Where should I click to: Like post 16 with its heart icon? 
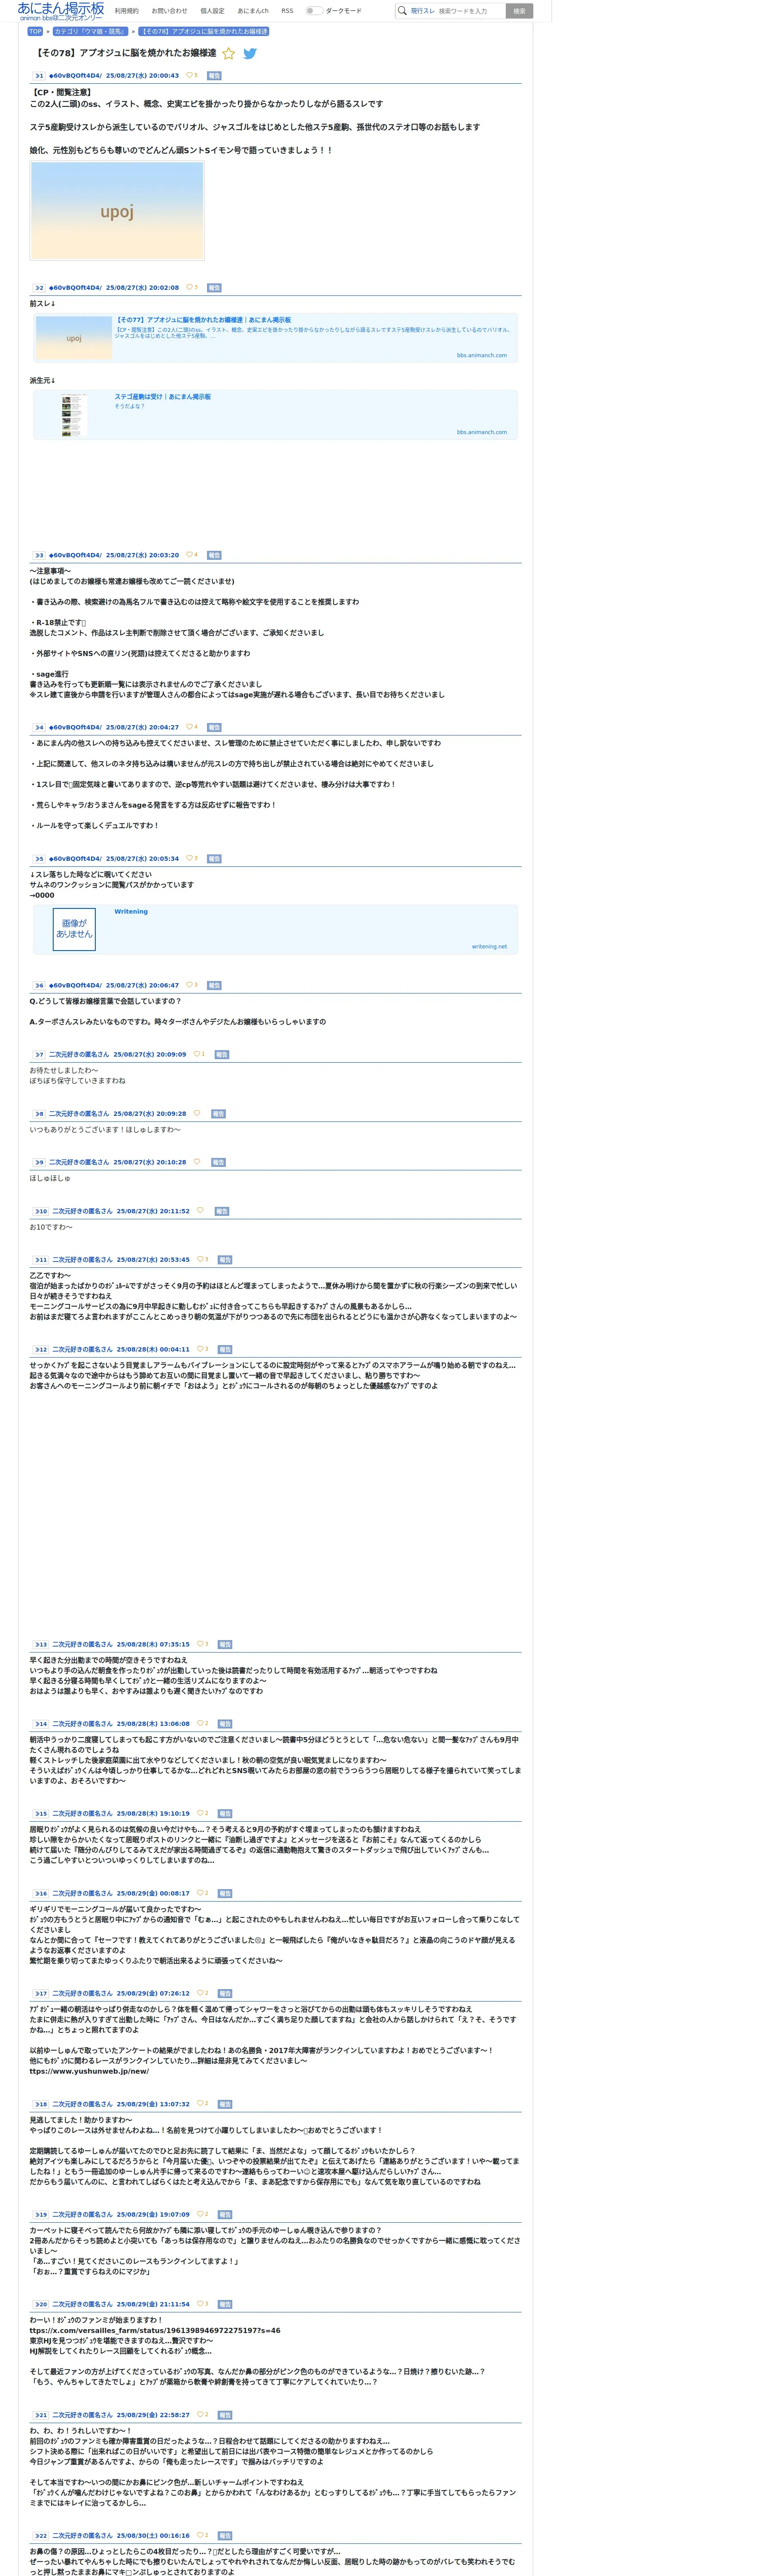pos(200,1893)
